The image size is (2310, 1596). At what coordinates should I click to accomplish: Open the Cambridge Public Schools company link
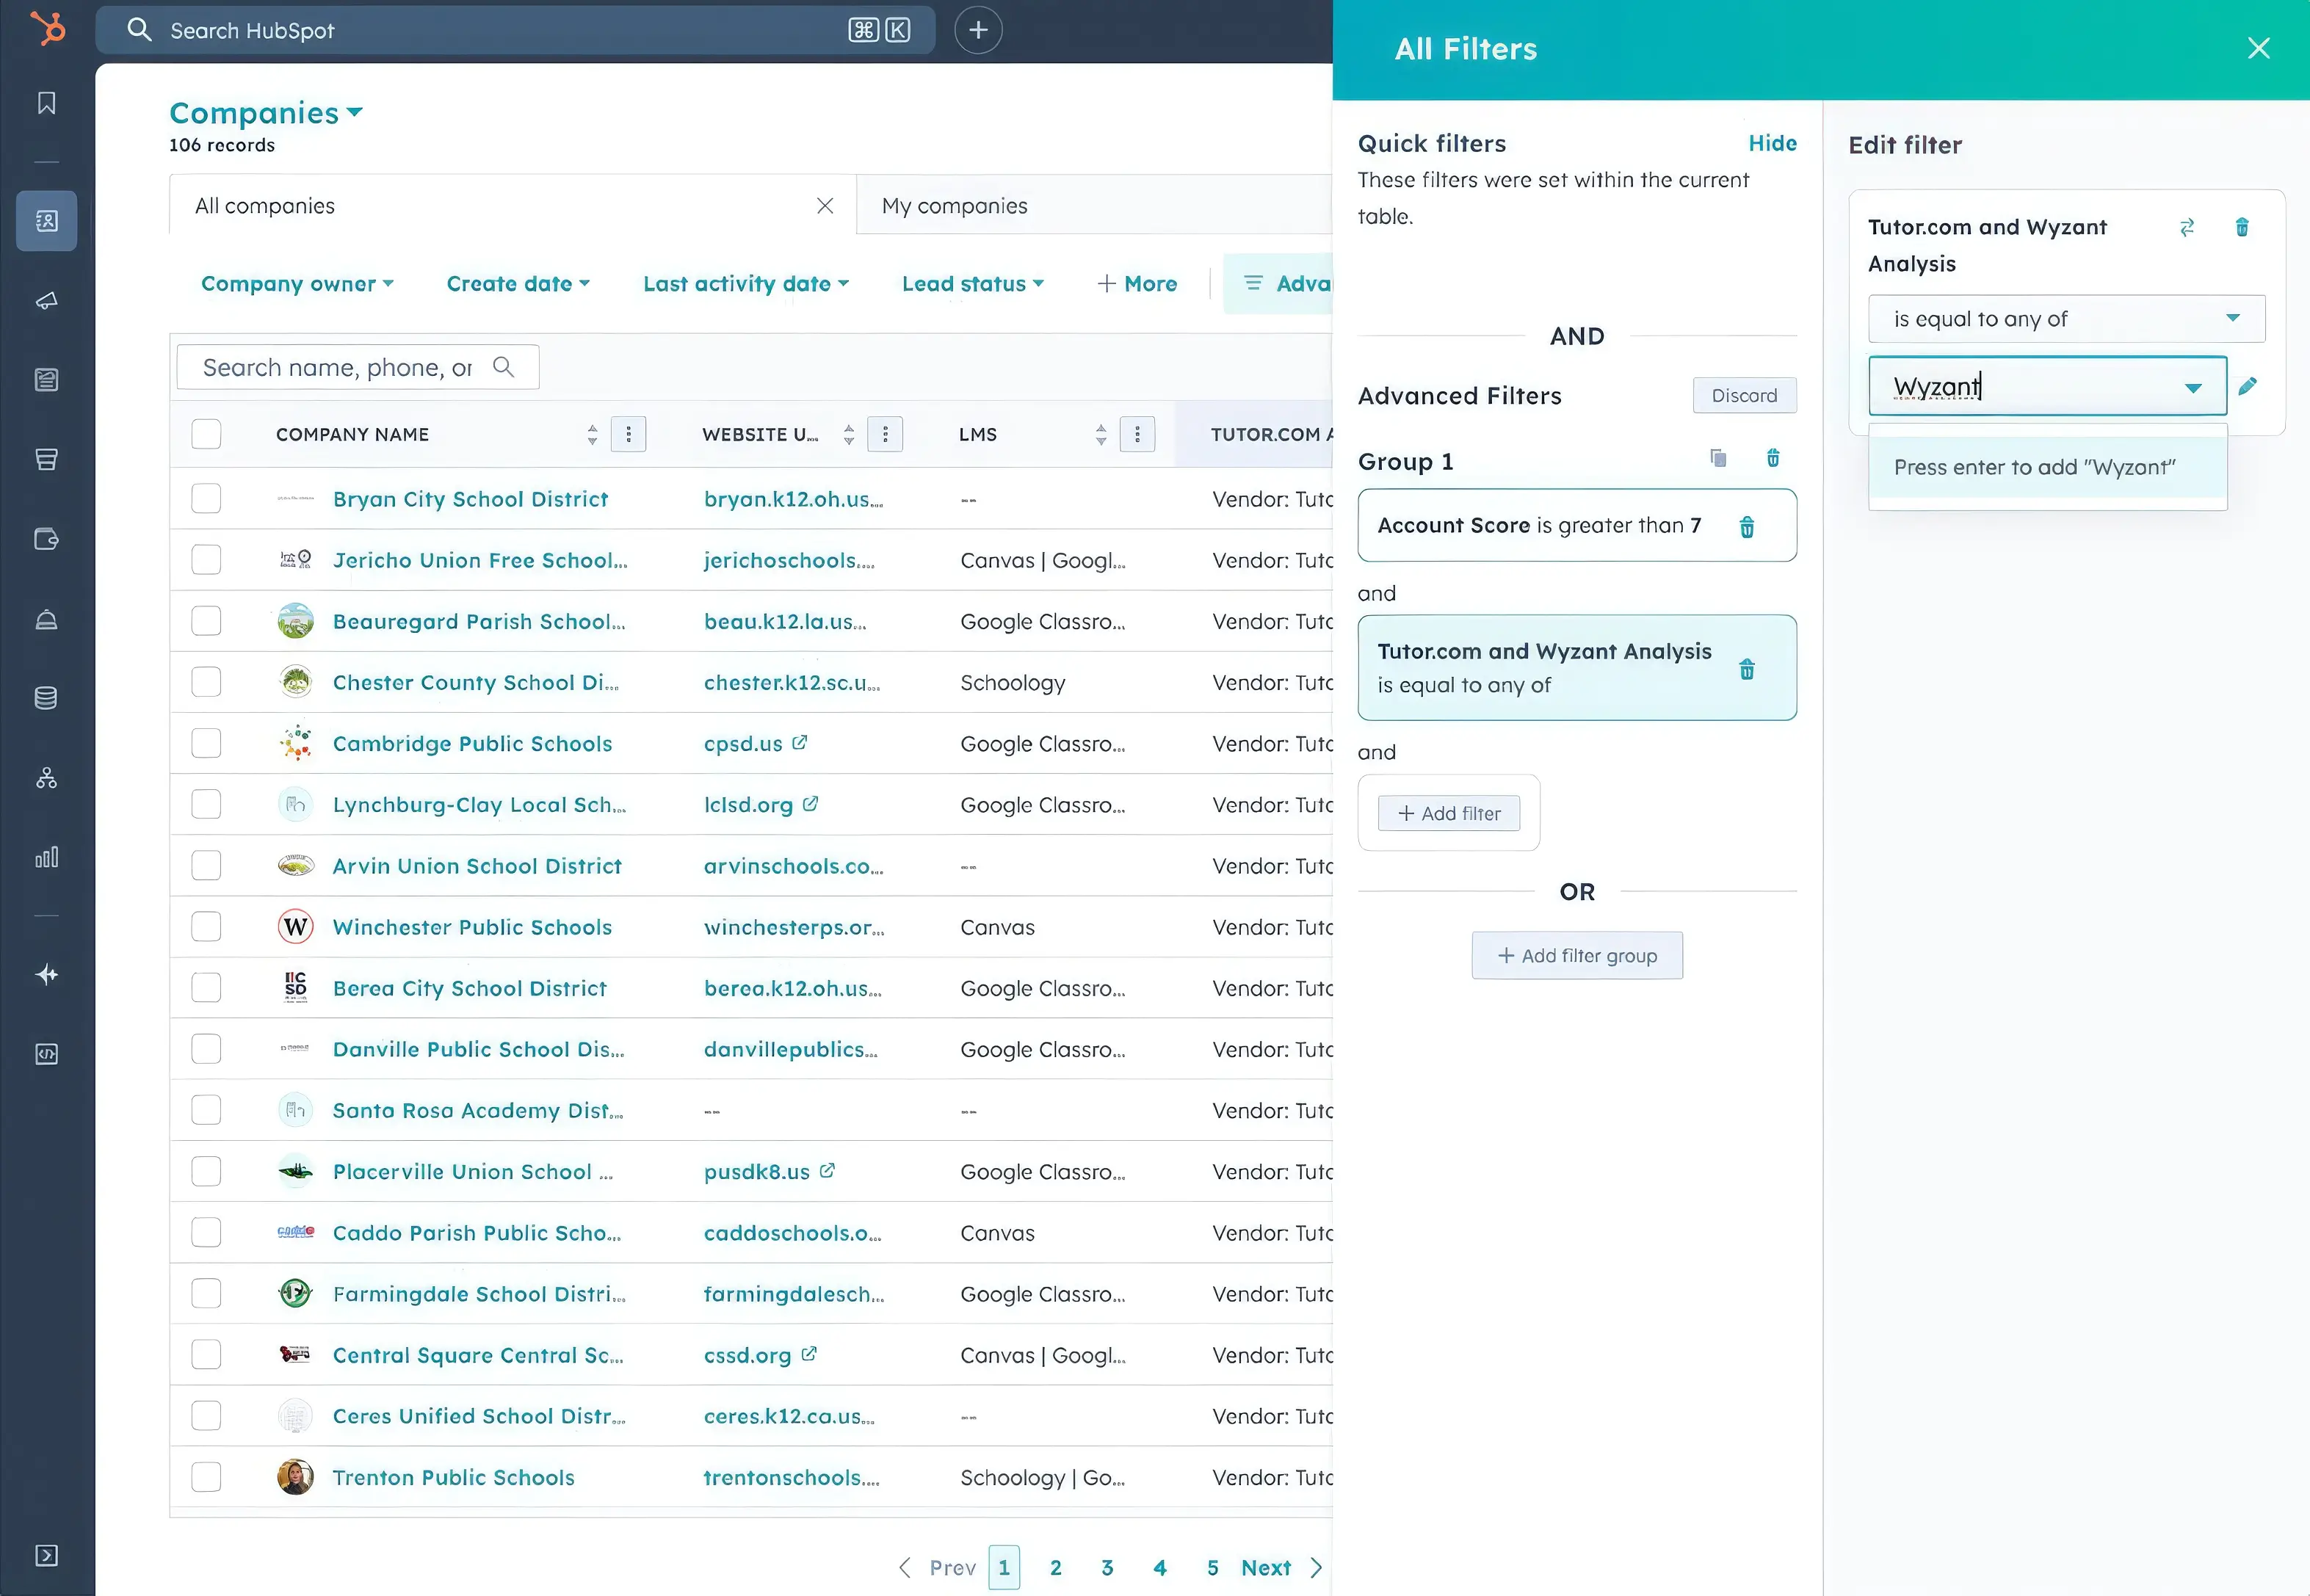472,744
